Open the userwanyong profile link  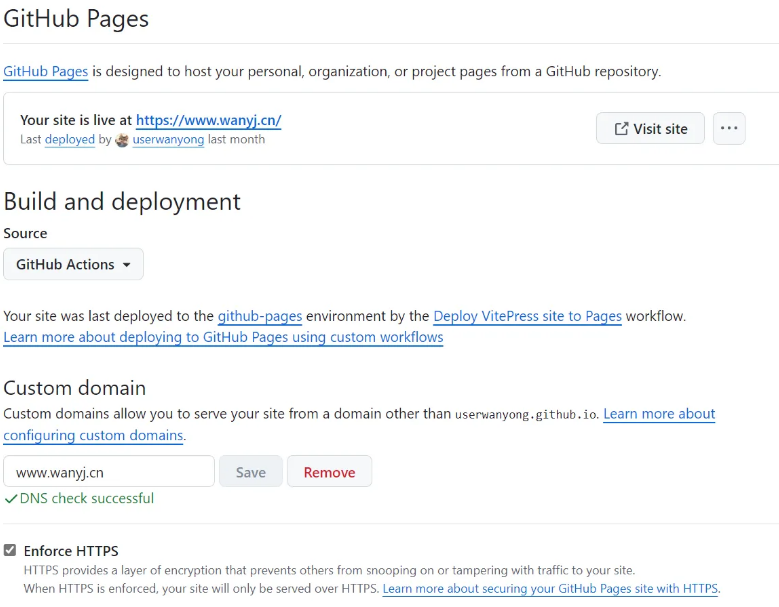168,140
